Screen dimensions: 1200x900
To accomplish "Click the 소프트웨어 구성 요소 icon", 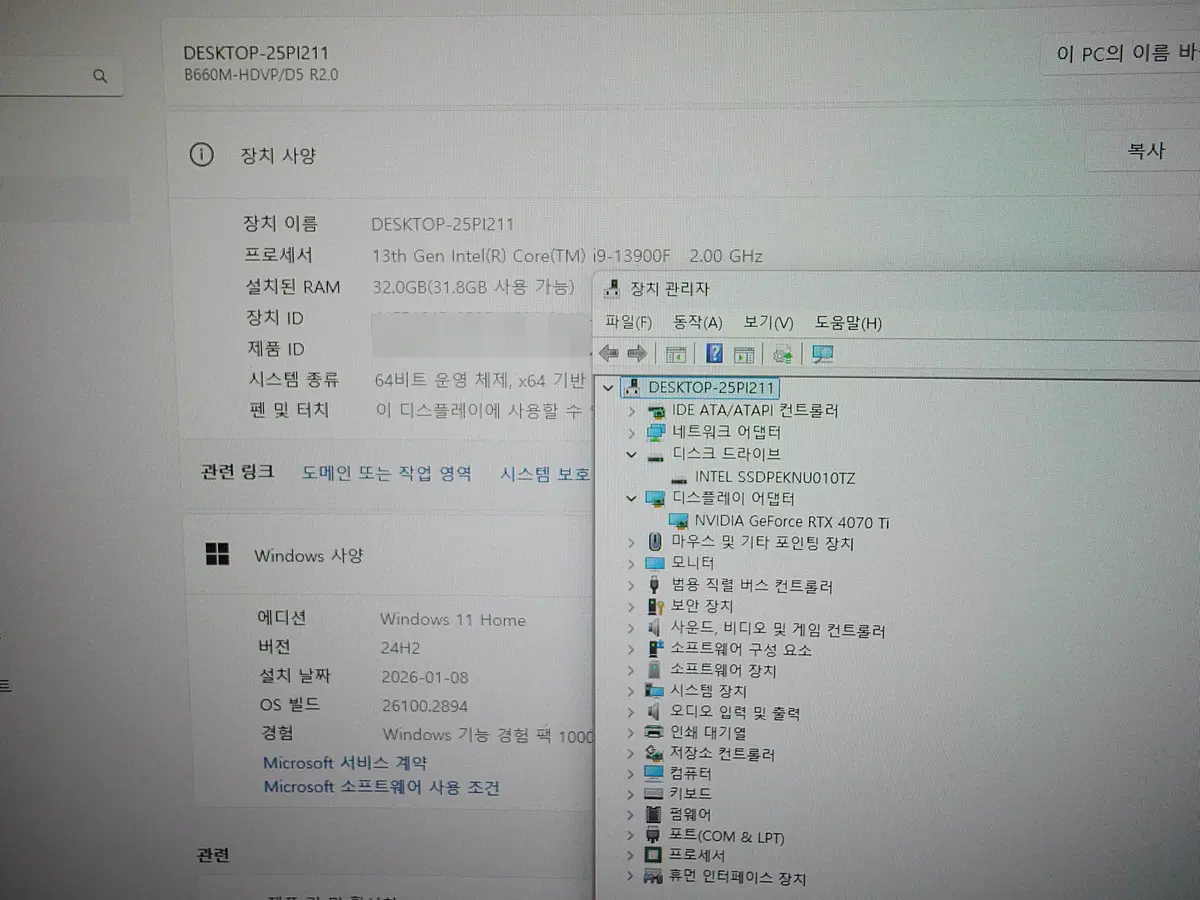I will 655,650.
